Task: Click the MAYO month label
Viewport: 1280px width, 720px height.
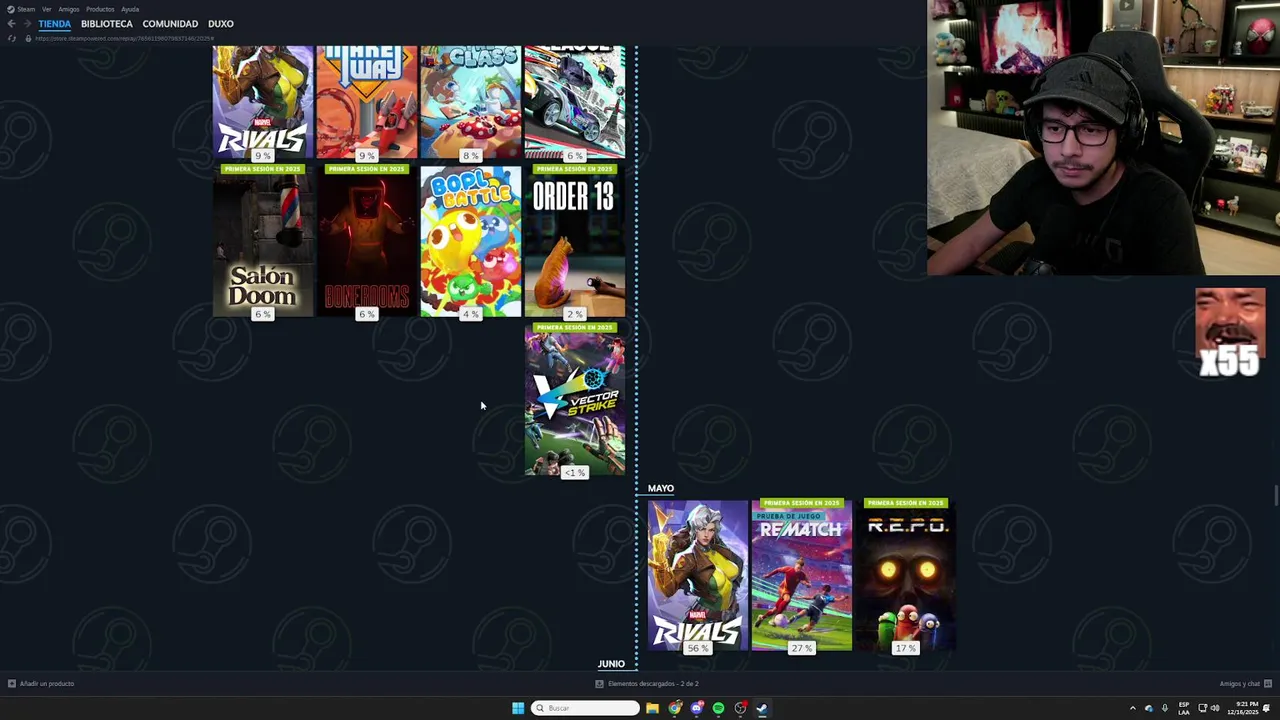Action: 661,488
